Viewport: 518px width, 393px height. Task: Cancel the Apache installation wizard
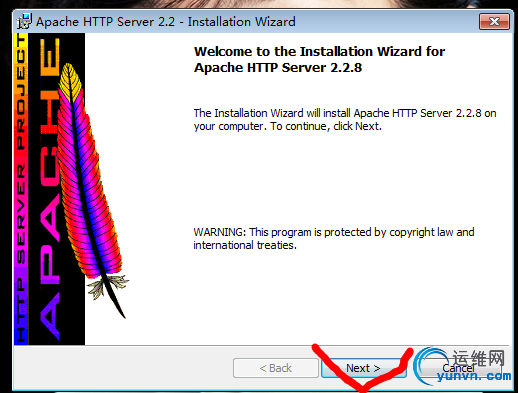pyautogui.click(x=459, y=368)
